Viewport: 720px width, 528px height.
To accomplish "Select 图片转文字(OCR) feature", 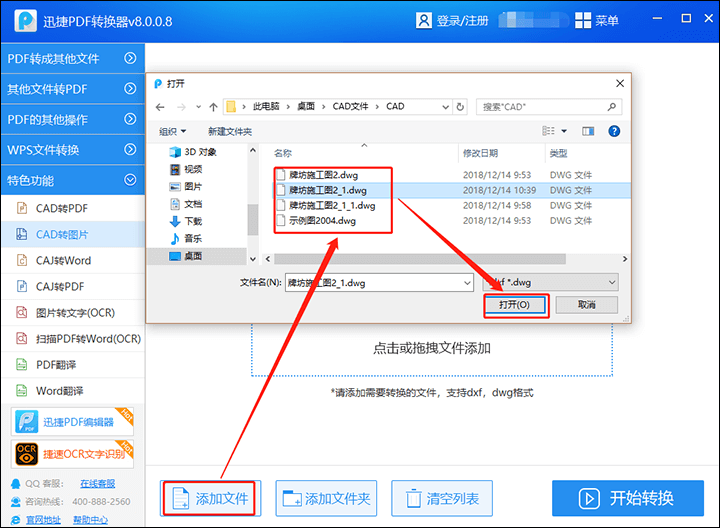I will [x=73, y=313].
